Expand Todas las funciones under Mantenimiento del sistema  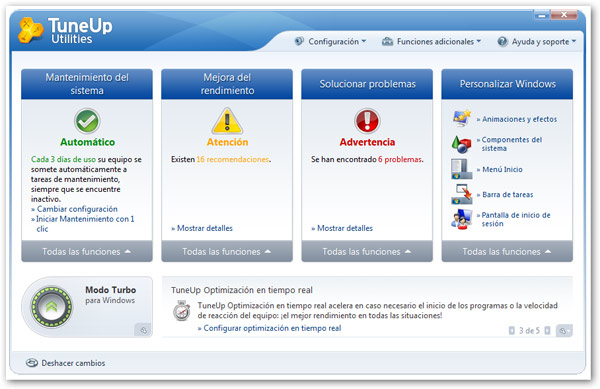tap(87, 251)
